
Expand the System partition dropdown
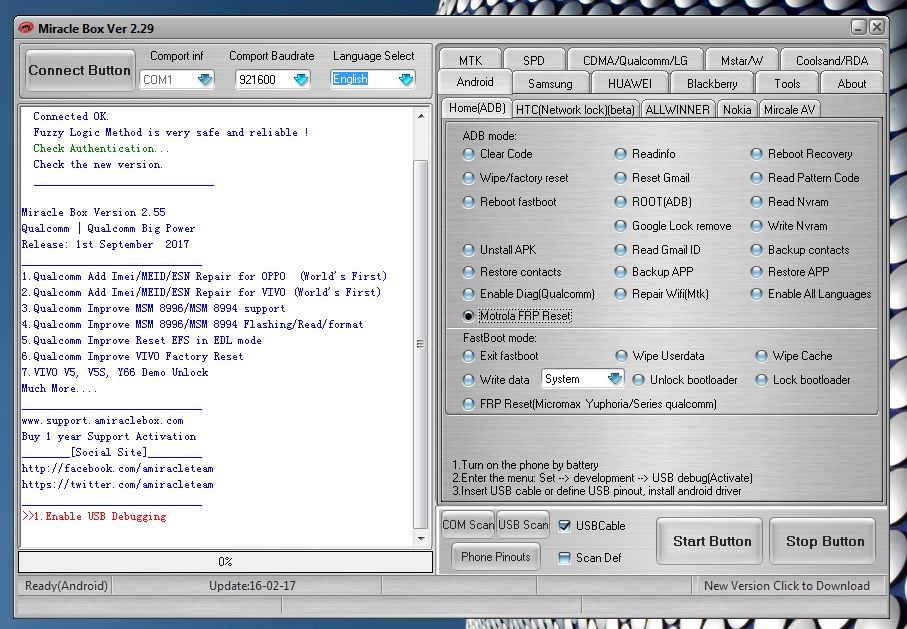(x=613, y=380)
